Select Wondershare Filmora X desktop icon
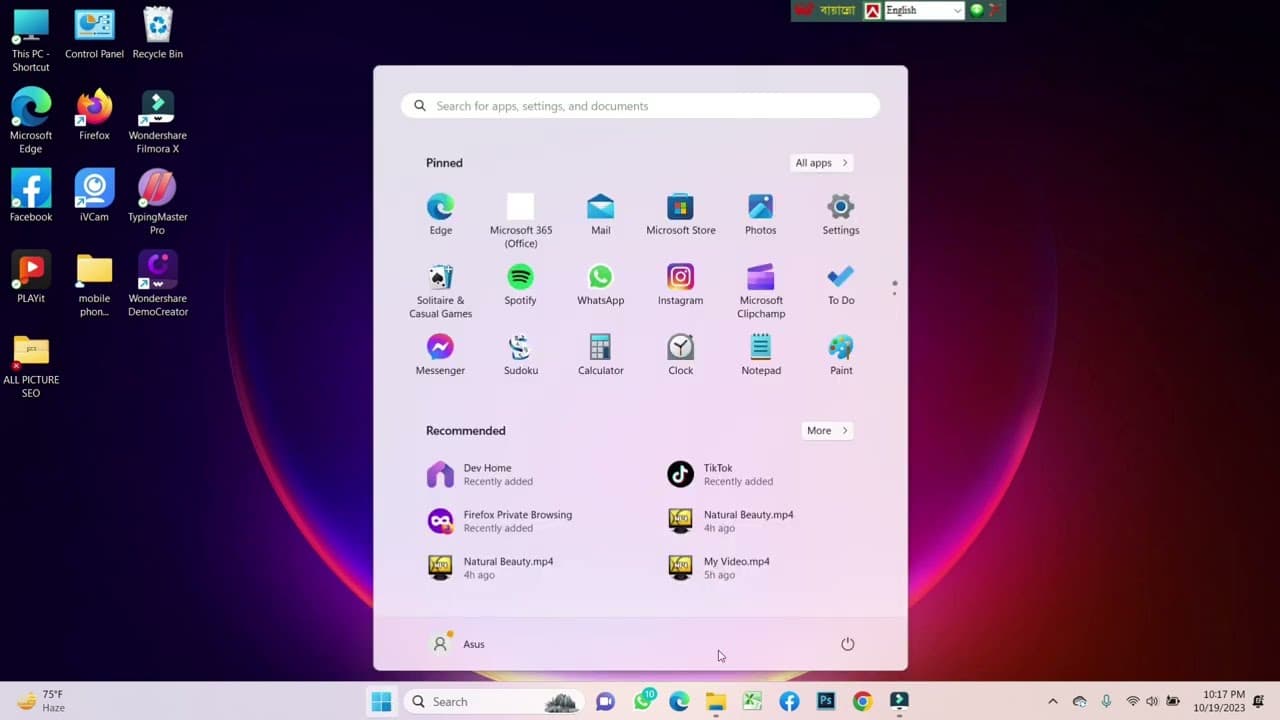The width and height of the screenshot is (1280, 720). (x=157, y=121)
